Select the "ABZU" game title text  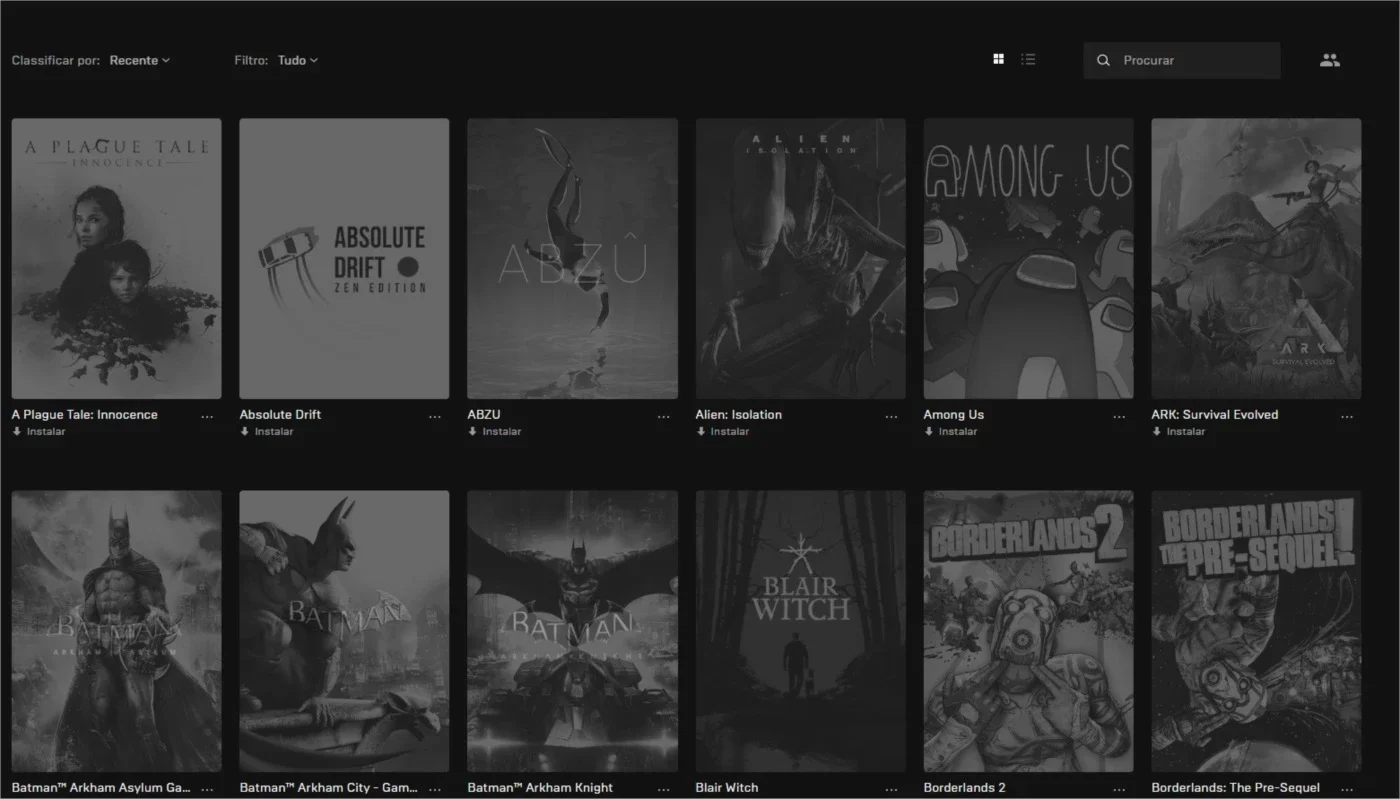[484, 415]
